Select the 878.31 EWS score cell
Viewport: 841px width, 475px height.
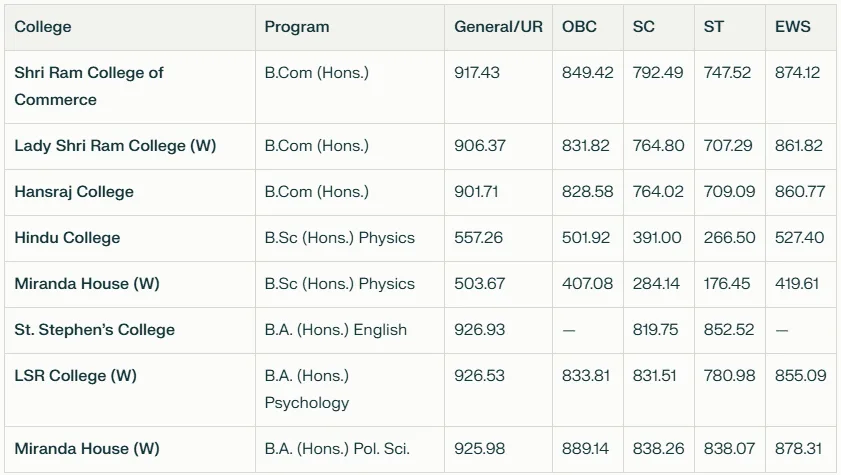click(x=801, y=449)
